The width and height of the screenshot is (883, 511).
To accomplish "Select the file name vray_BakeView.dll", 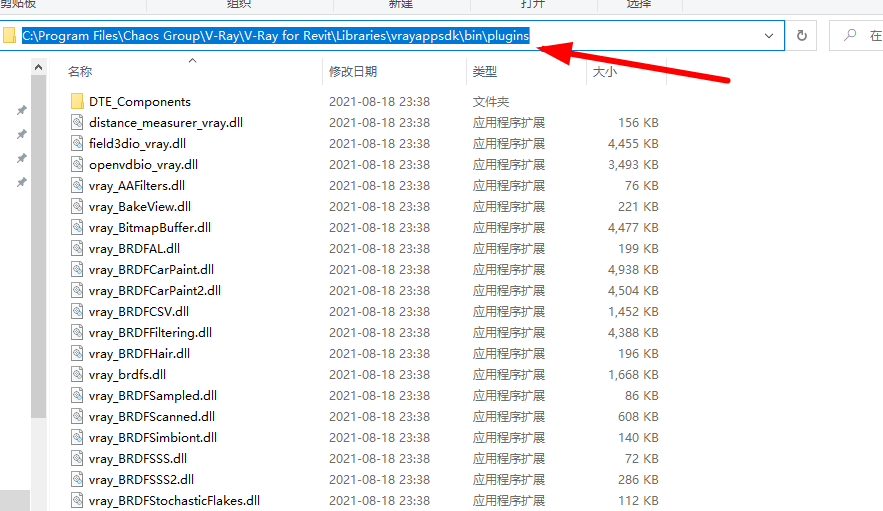I will click(x=140, y=206).
